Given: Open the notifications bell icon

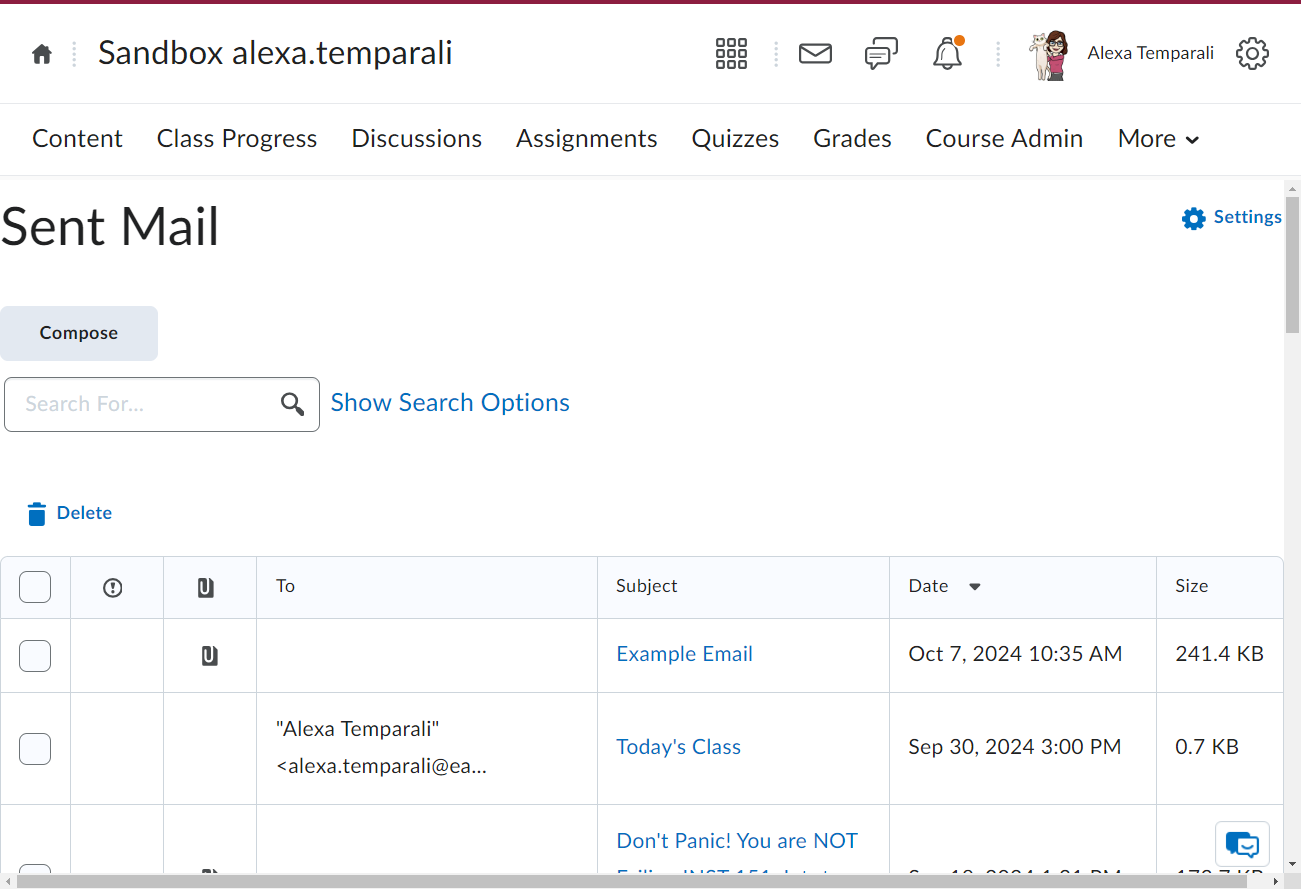Looking at the screenshot, I should pyautogui.click(x=947, y=54).
